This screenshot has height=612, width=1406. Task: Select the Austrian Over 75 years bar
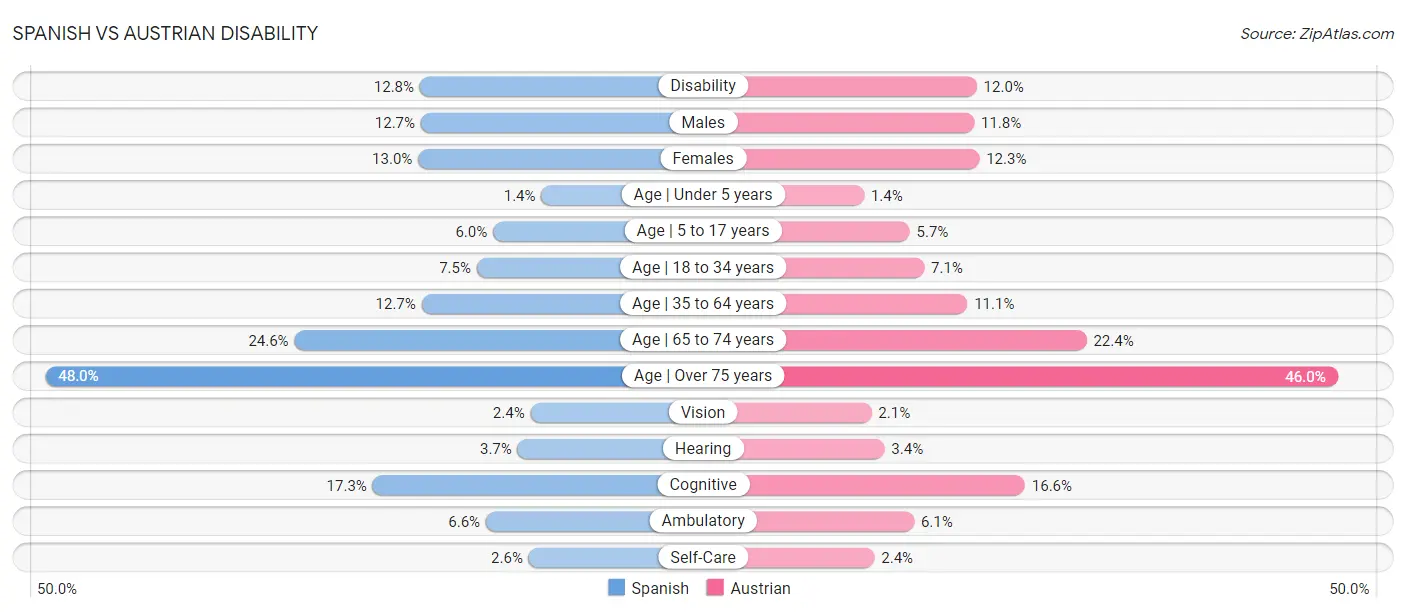(1060, 376)
